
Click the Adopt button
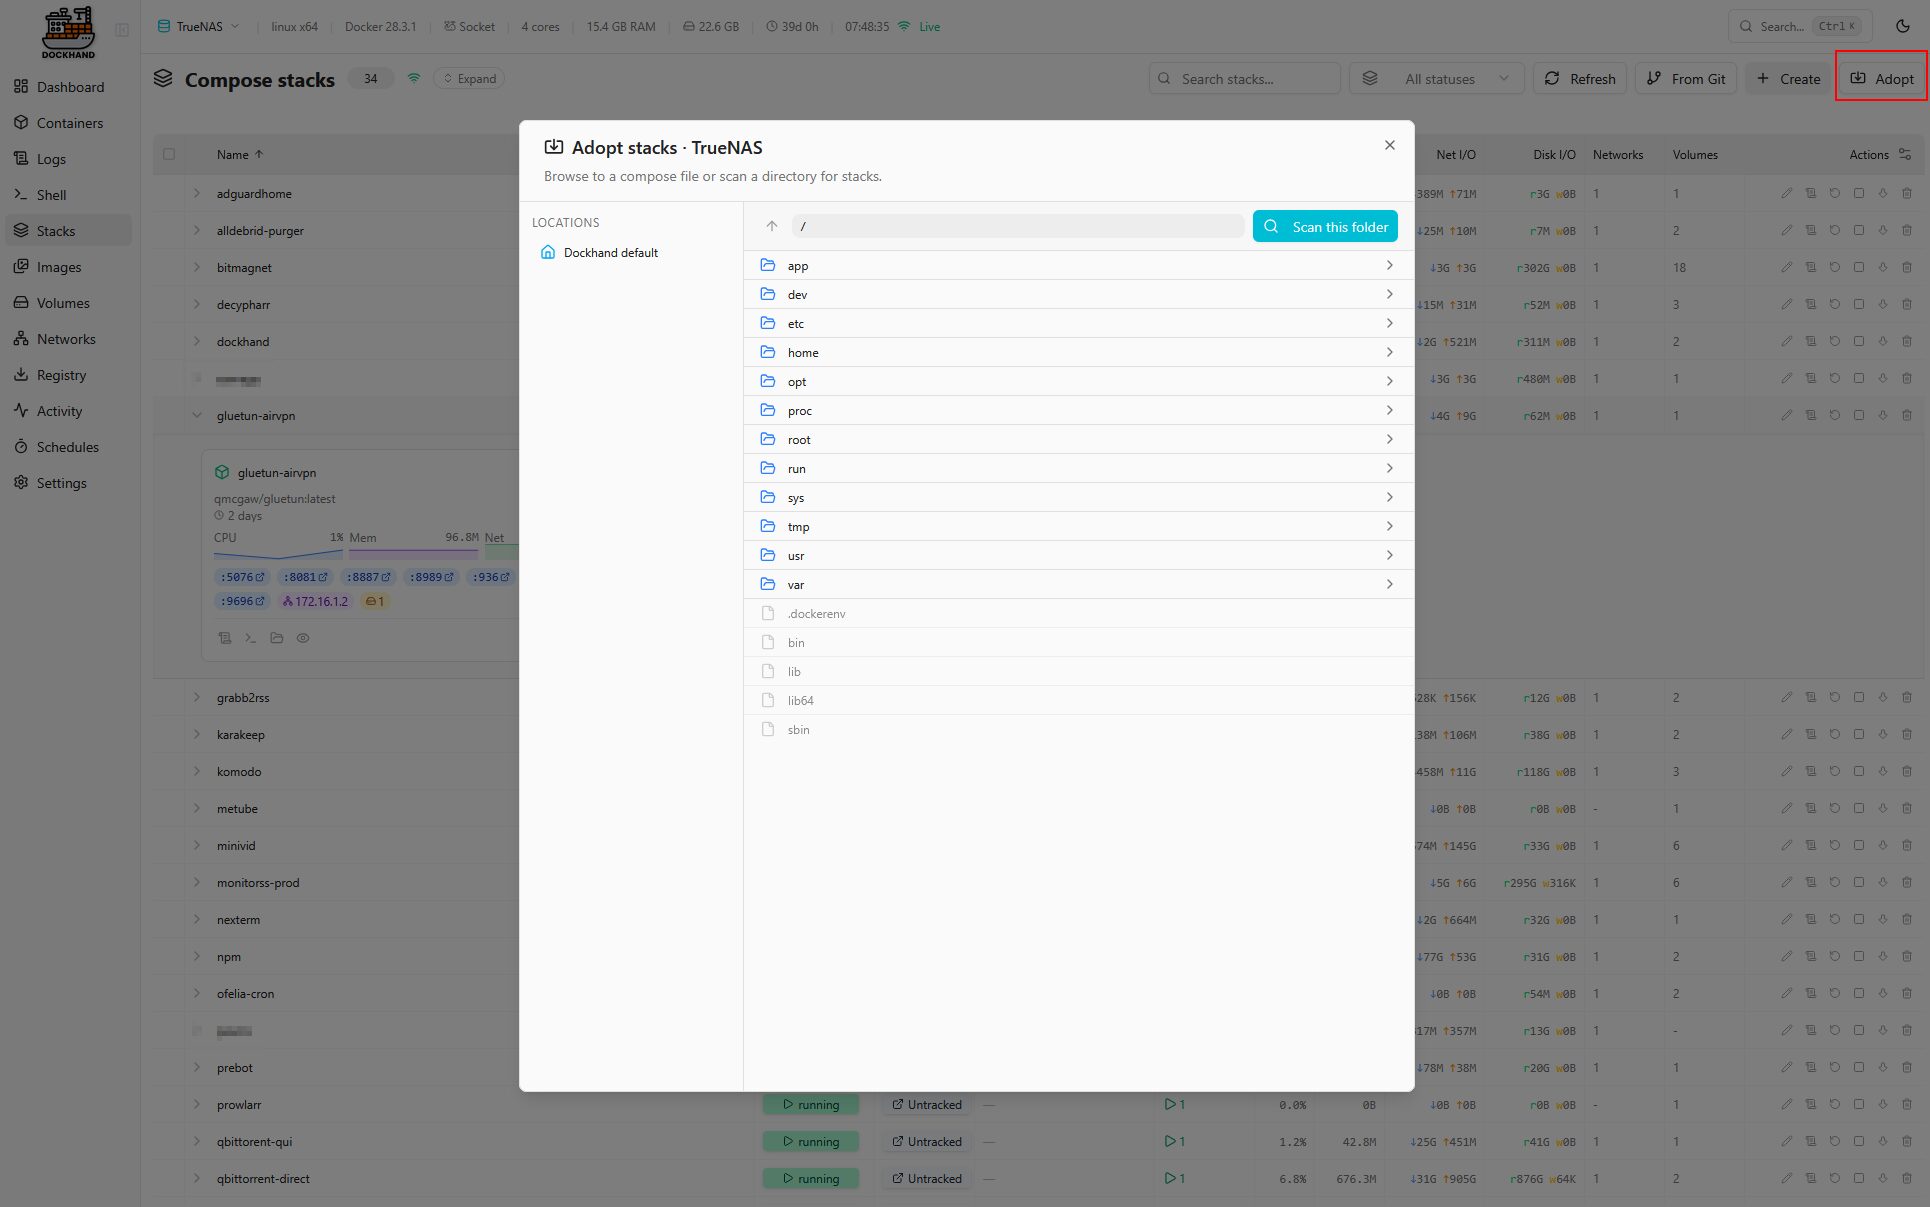tap(1881, 79)
